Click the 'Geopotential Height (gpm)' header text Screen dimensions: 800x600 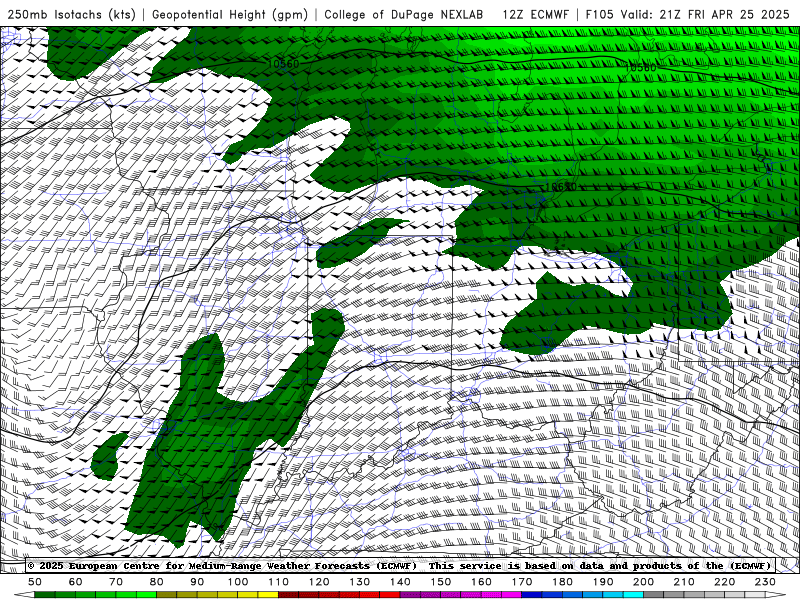click(230, 14)
